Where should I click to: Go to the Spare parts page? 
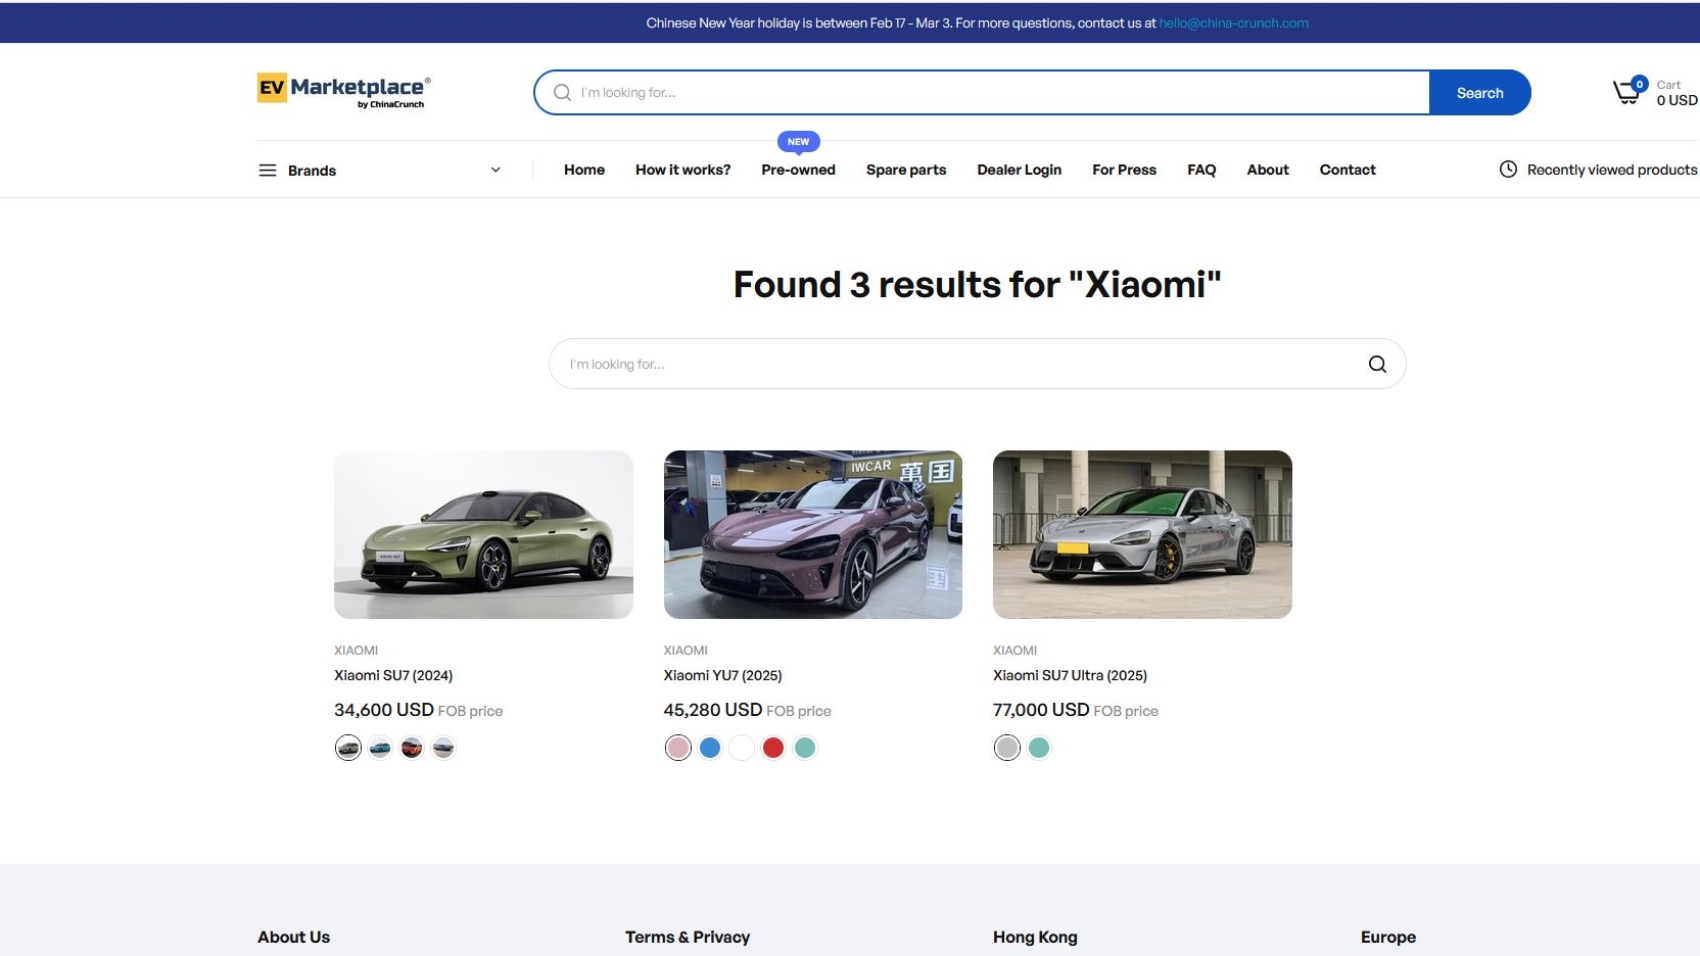(x=906, y=170)
